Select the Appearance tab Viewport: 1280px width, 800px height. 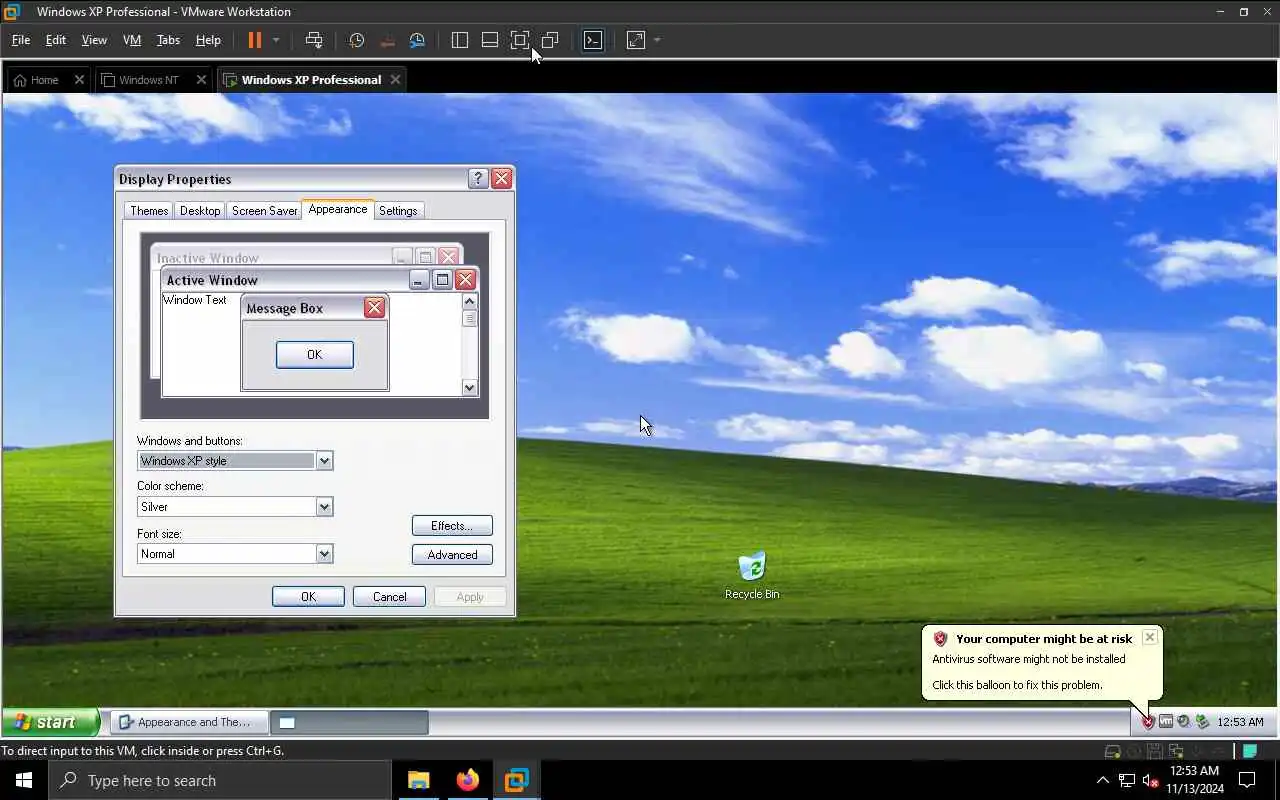337,209
